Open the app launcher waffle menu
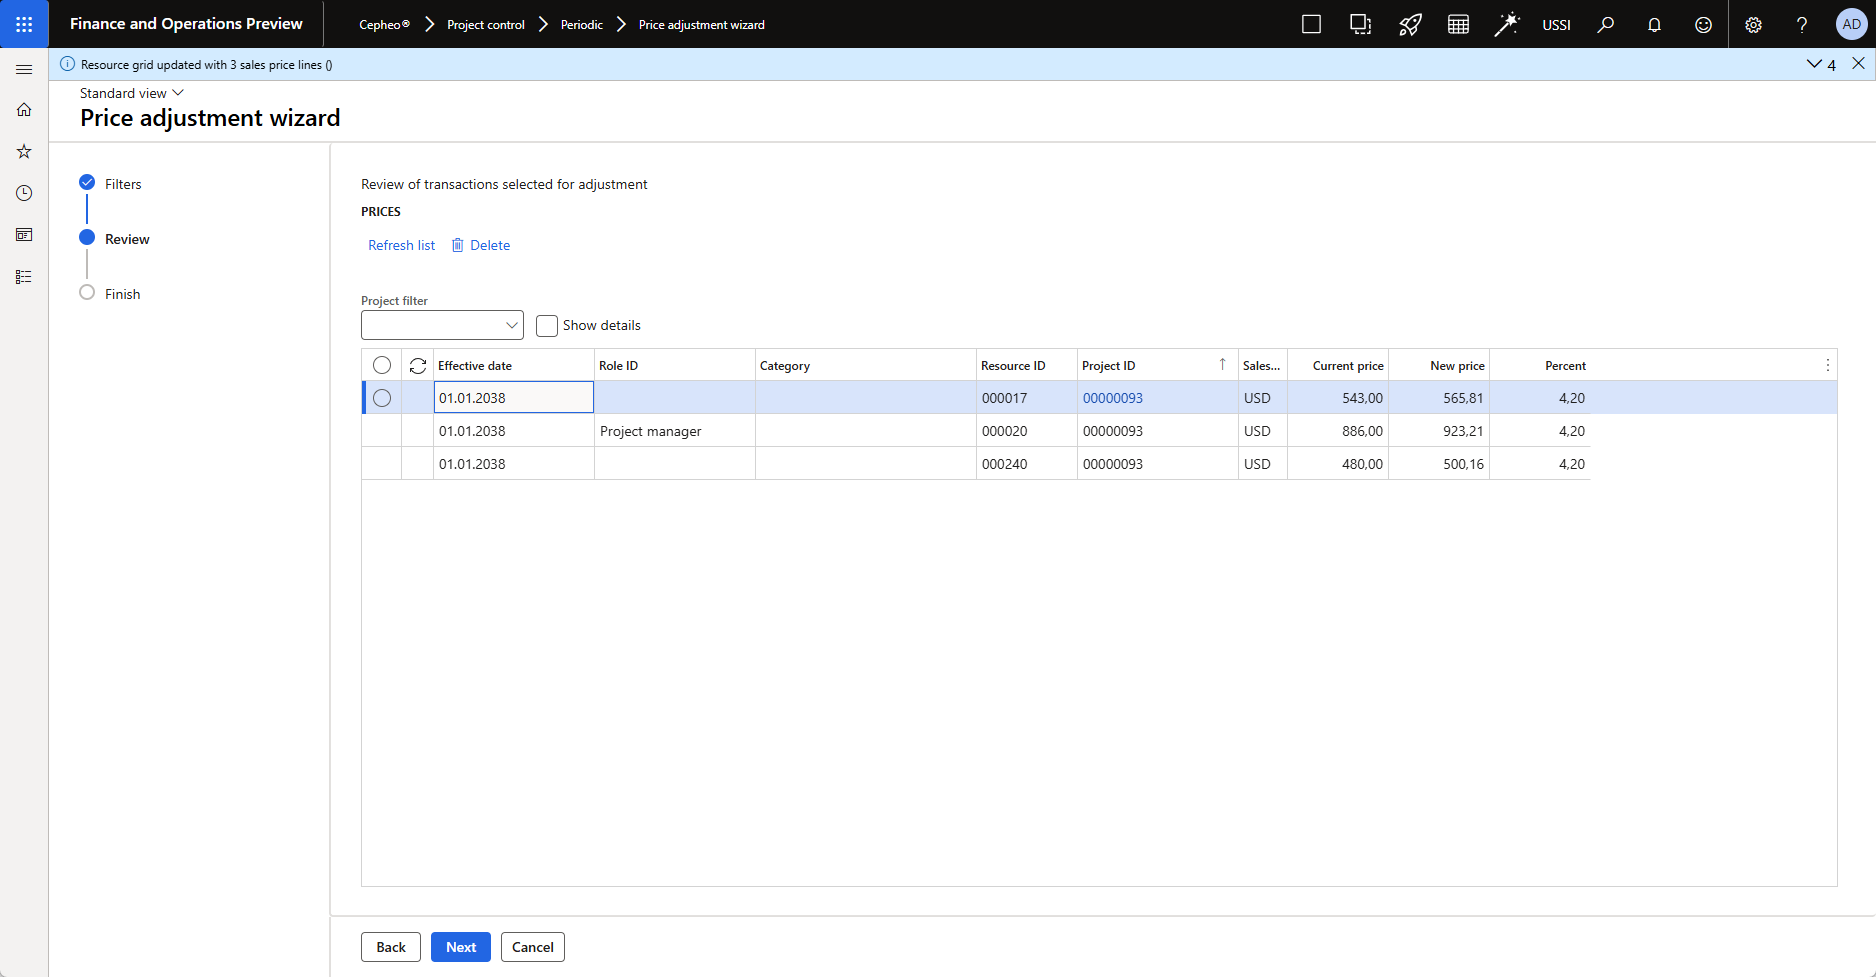The height and width of the screenshot is (977, 1876). [x=24, y=24]
